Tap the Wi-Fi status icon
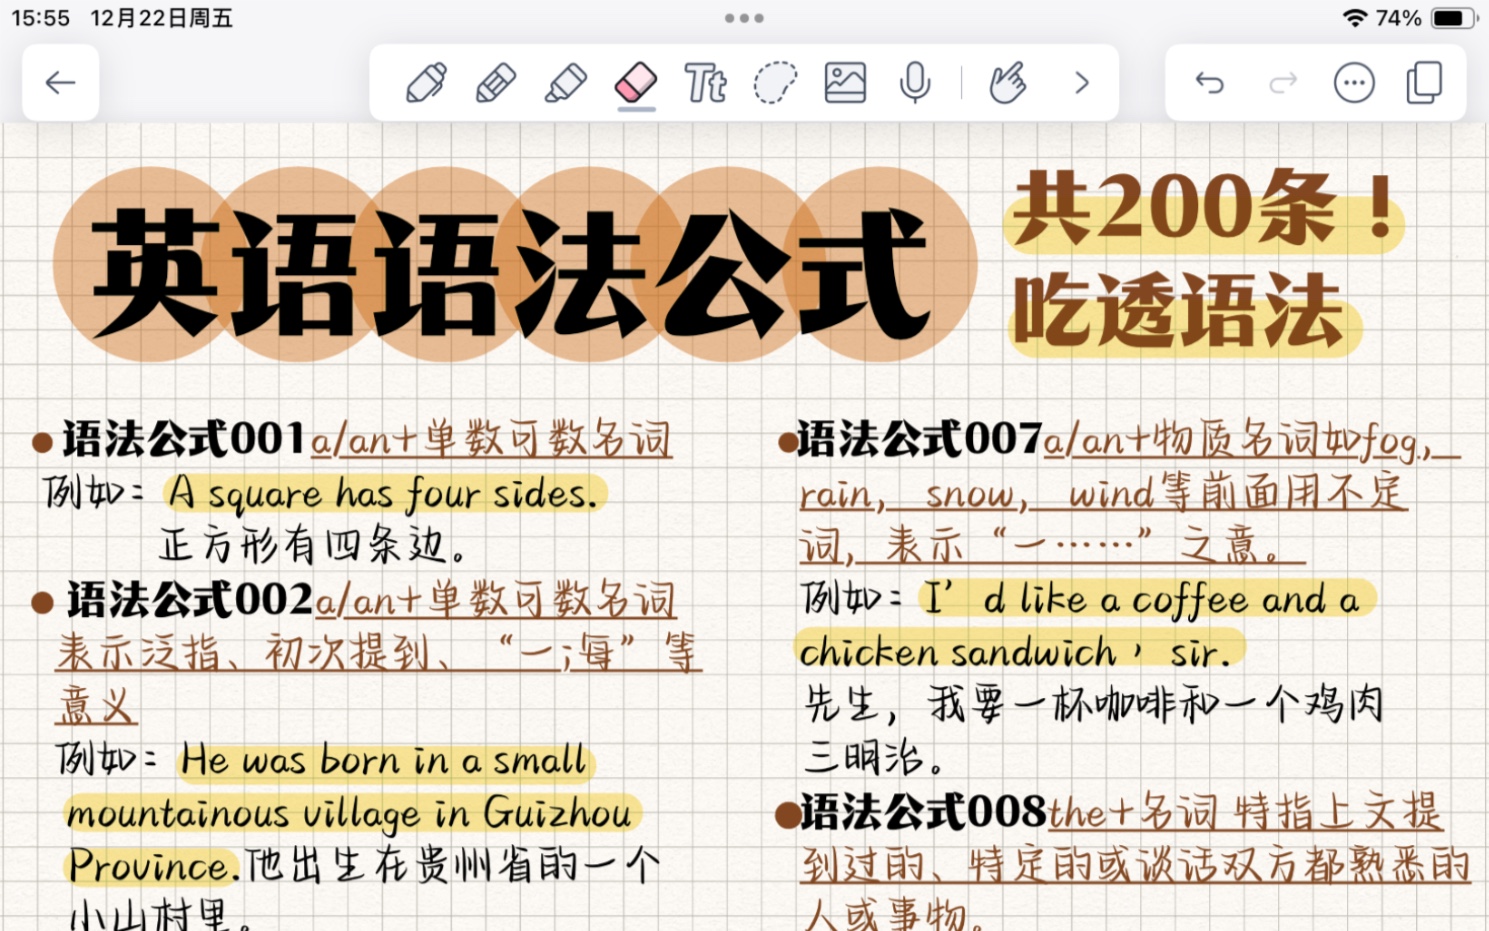This screenshot has height=931, width=1489. tap(1355, 18)
